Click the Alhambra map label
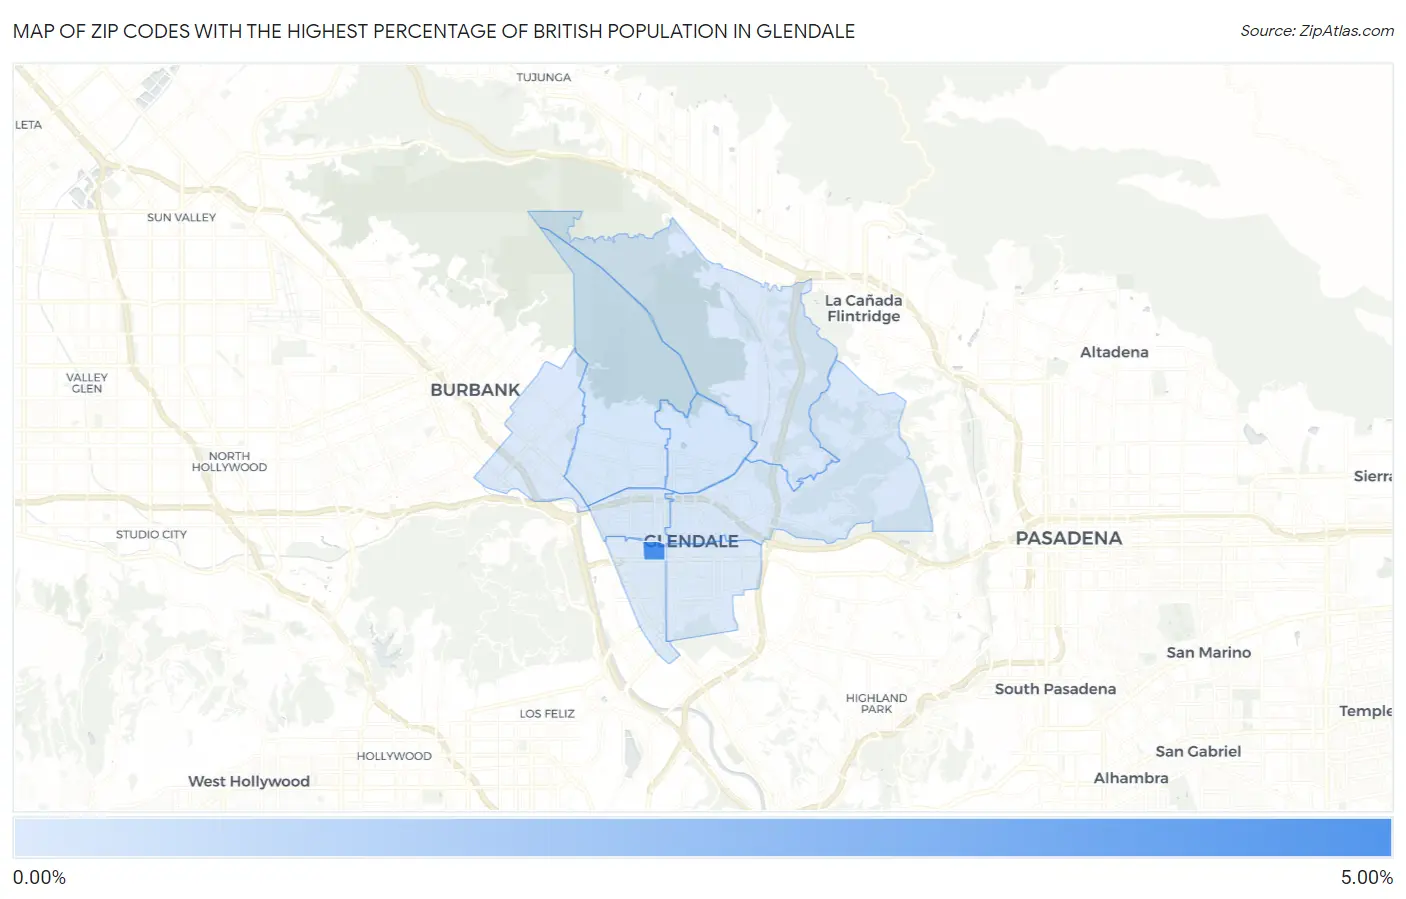1406x899 pixels. [x=1131, y=778]
